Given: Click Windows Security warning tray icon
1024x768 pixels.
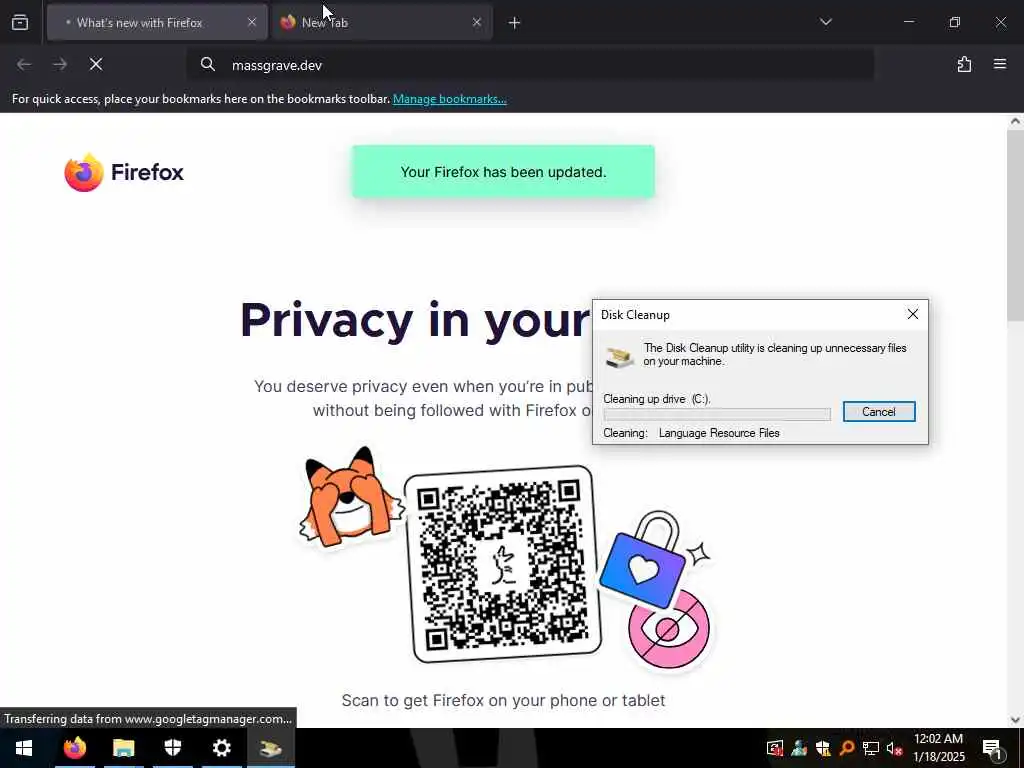Looking at the screenshot, I should click(x=823, y=748).
